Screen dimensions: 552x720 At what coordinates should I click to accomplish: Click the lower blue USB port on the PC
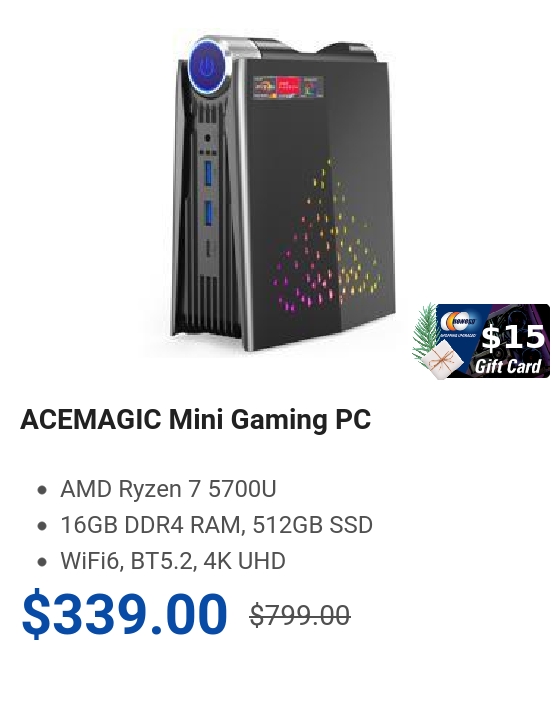(208, 214)
